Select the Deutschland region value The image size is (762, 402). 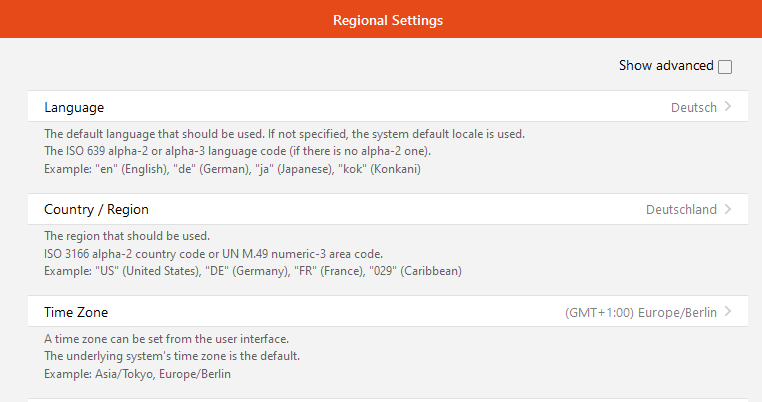[x=681, y=210]
